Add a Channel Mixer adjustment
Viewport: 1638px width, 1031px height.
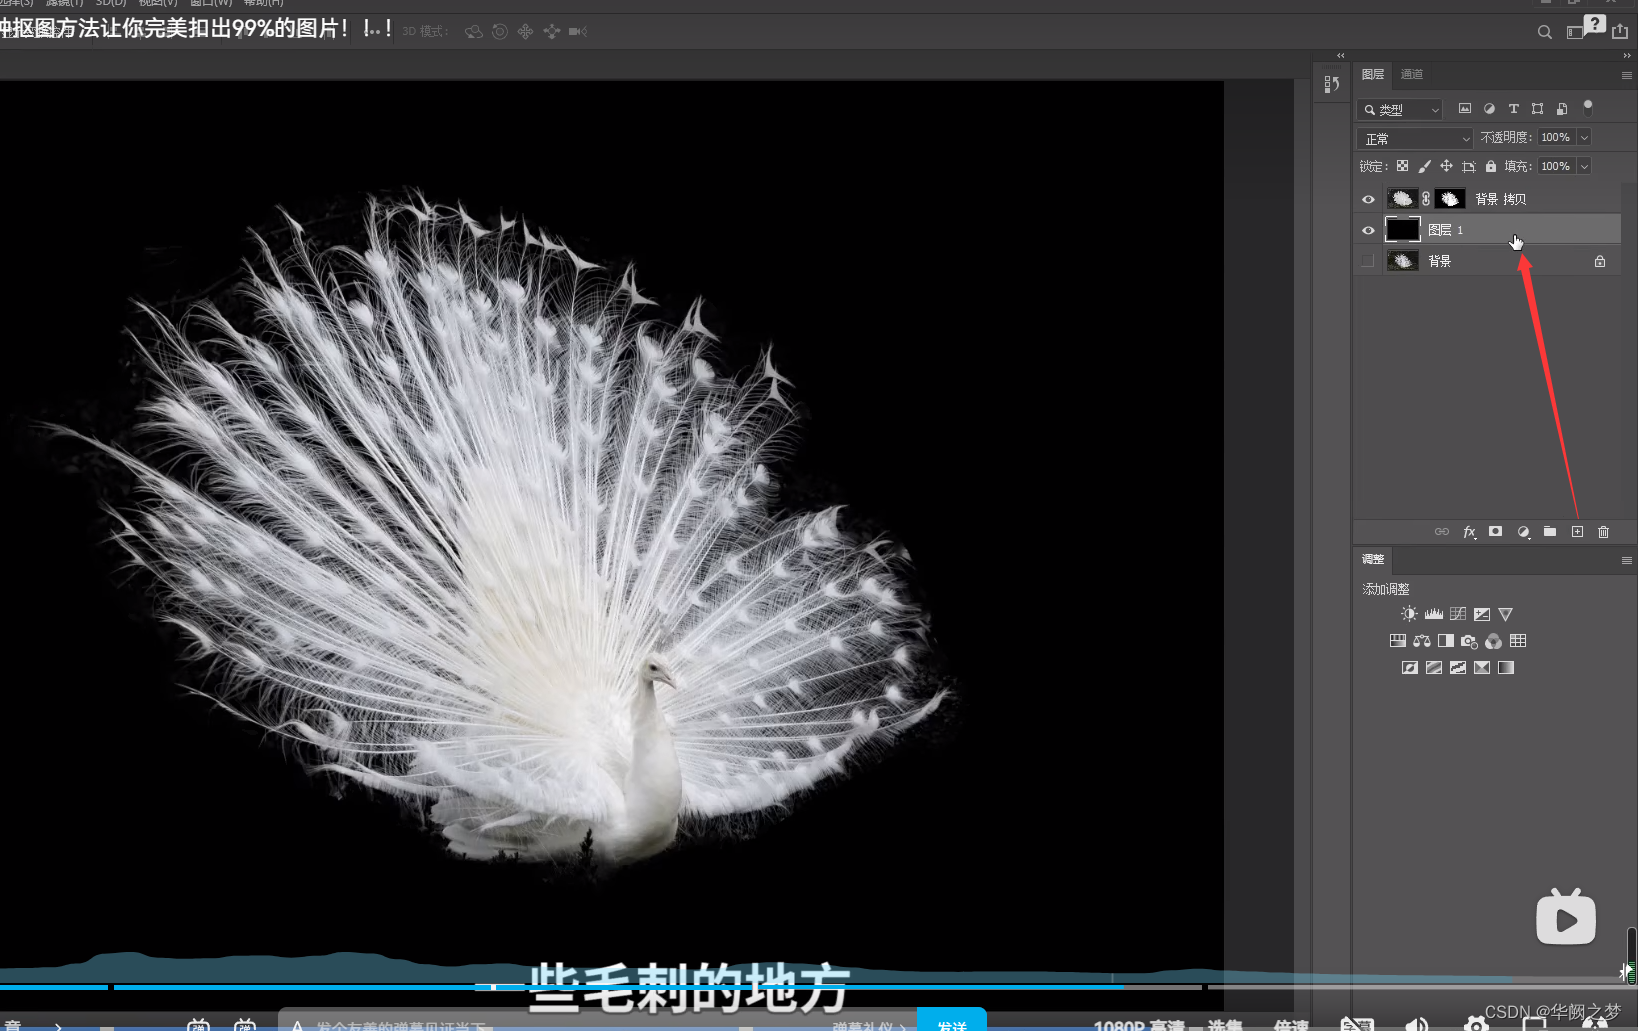[x=1493, y=641]
